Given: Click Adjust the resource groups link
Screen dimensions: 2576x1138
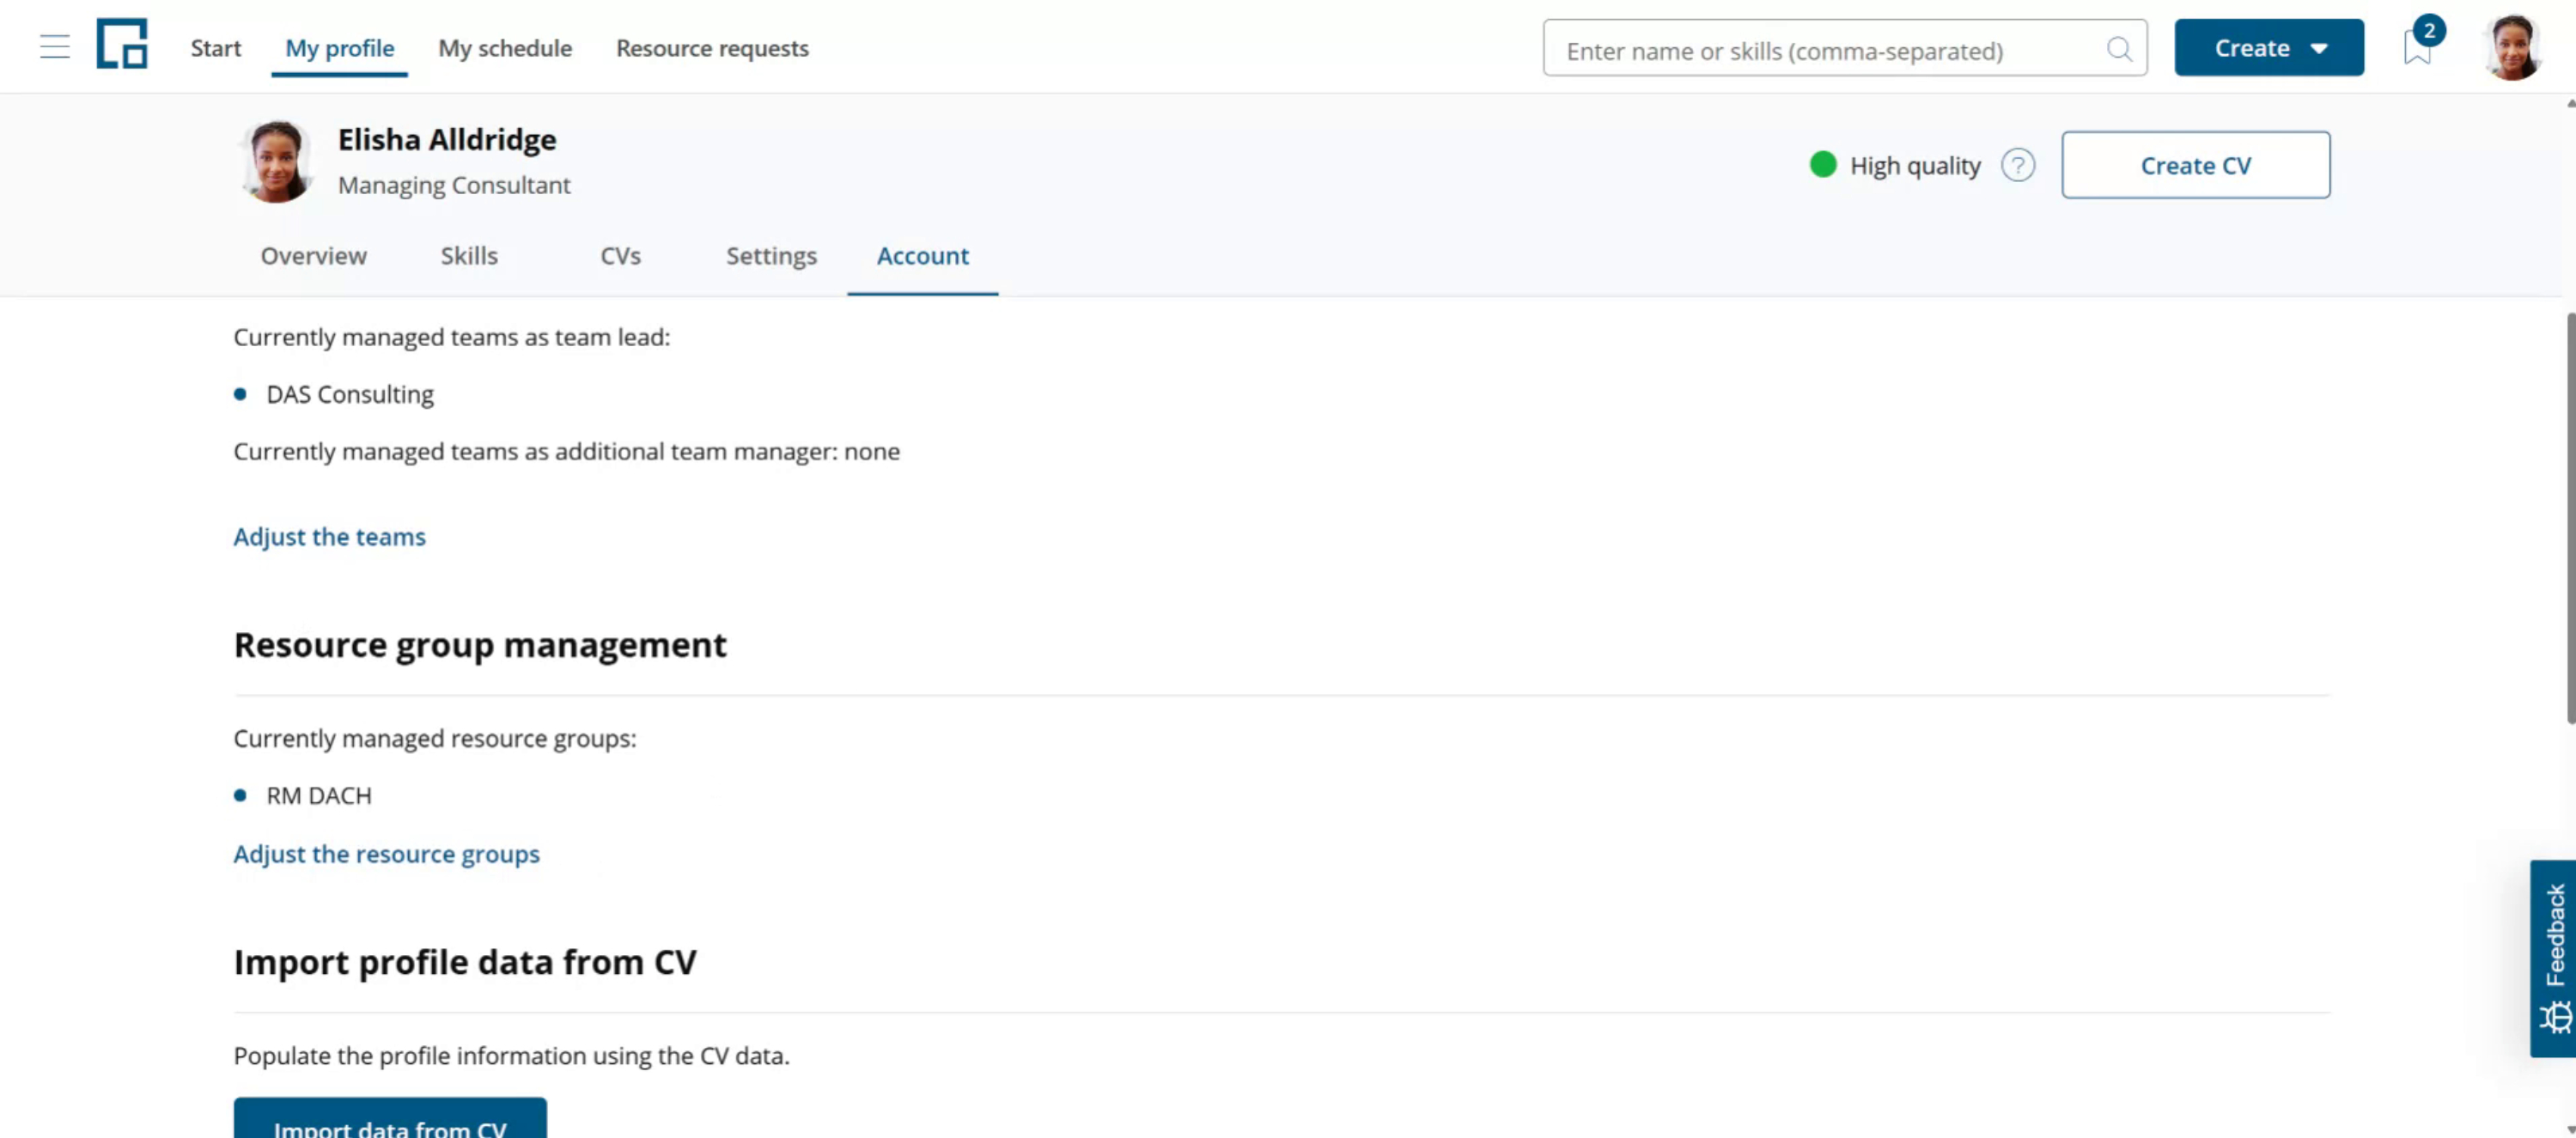Looking at the screenshot, I should [x=386, y=854].
